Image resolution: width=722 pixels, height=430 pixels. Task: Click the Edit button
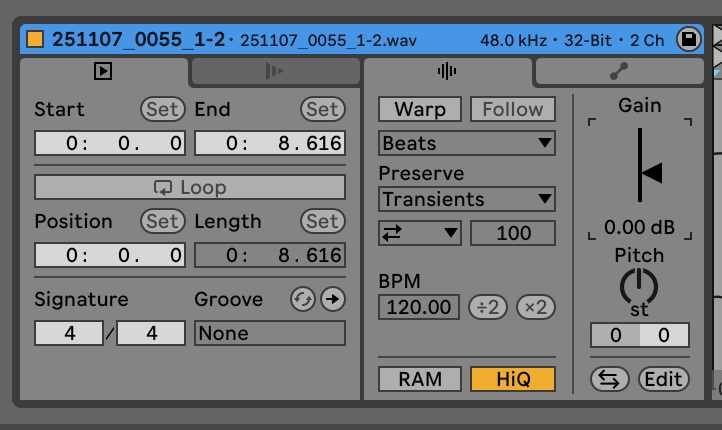(664, 379)
